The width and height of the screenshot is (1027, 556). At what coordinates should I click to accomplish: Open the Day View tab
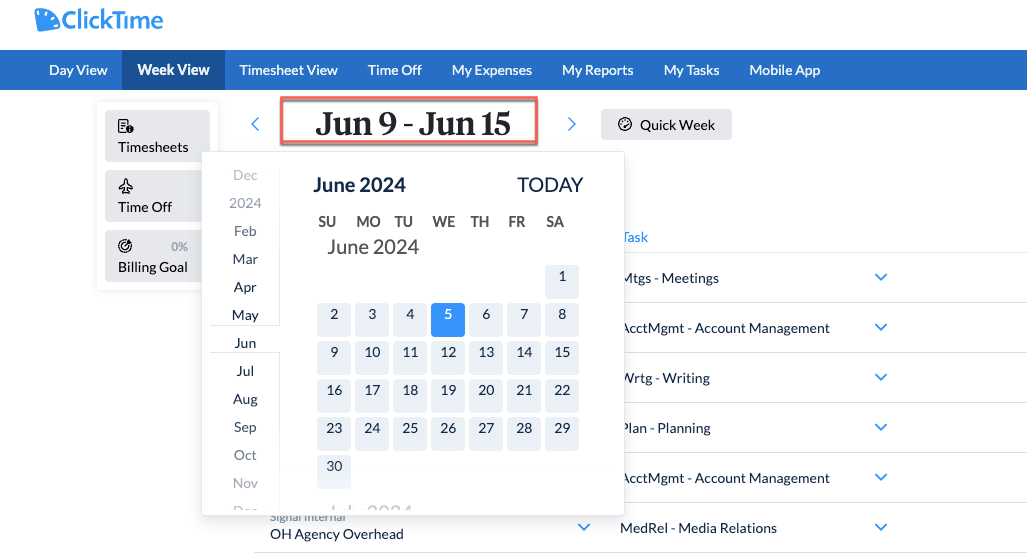click(78, 70)
